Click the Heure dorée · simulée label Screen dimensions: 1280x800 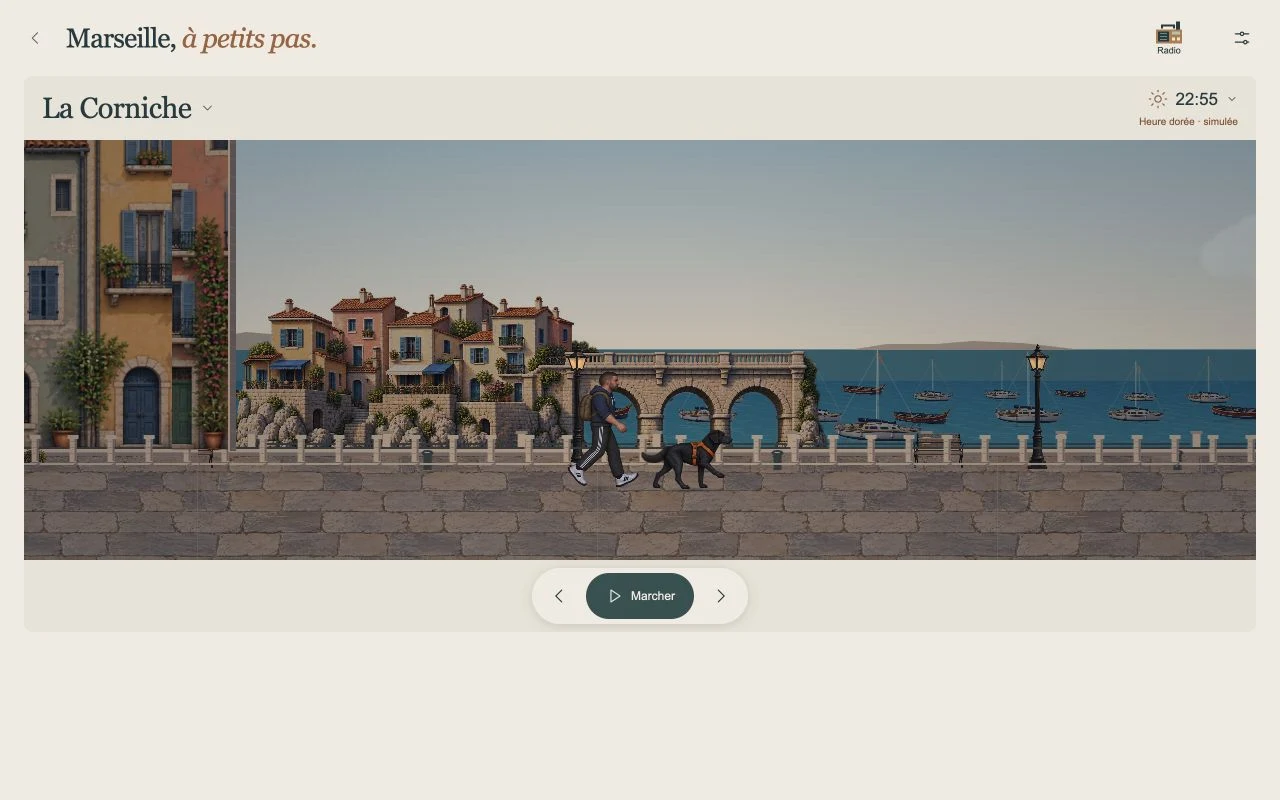coord(1188,122)
